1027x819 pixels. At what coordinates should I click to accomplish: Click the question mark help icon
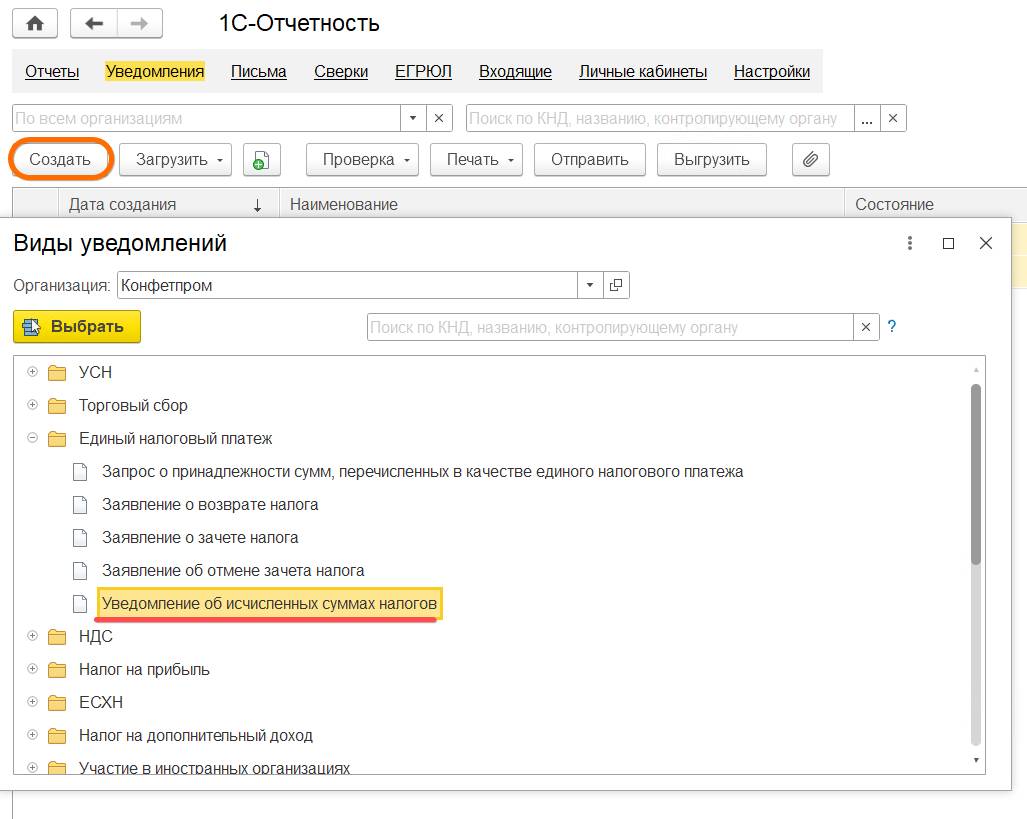tap(892, 326)
